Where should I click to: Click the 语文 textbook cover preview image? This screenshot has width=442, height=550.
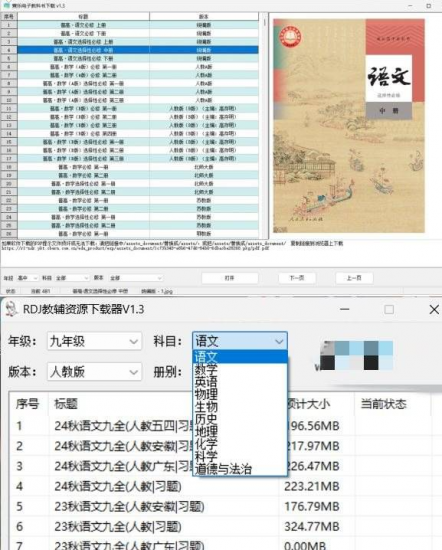pyautogui.click(x=349, y=126)
